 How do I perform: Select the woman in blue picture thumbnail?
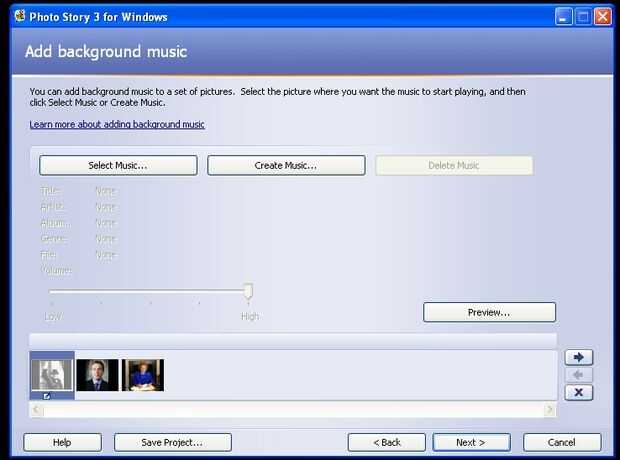coord(143,375)
